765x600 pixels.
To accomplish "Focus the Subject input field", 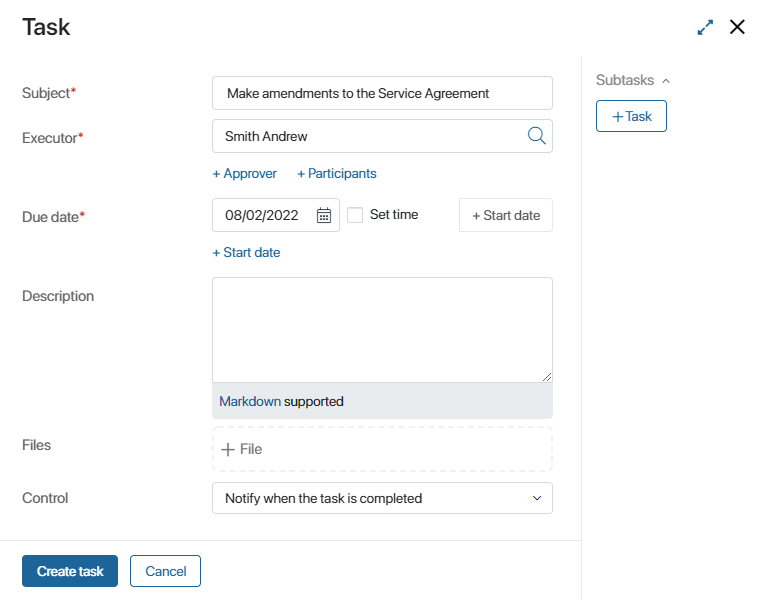I will tap(382, 93).
